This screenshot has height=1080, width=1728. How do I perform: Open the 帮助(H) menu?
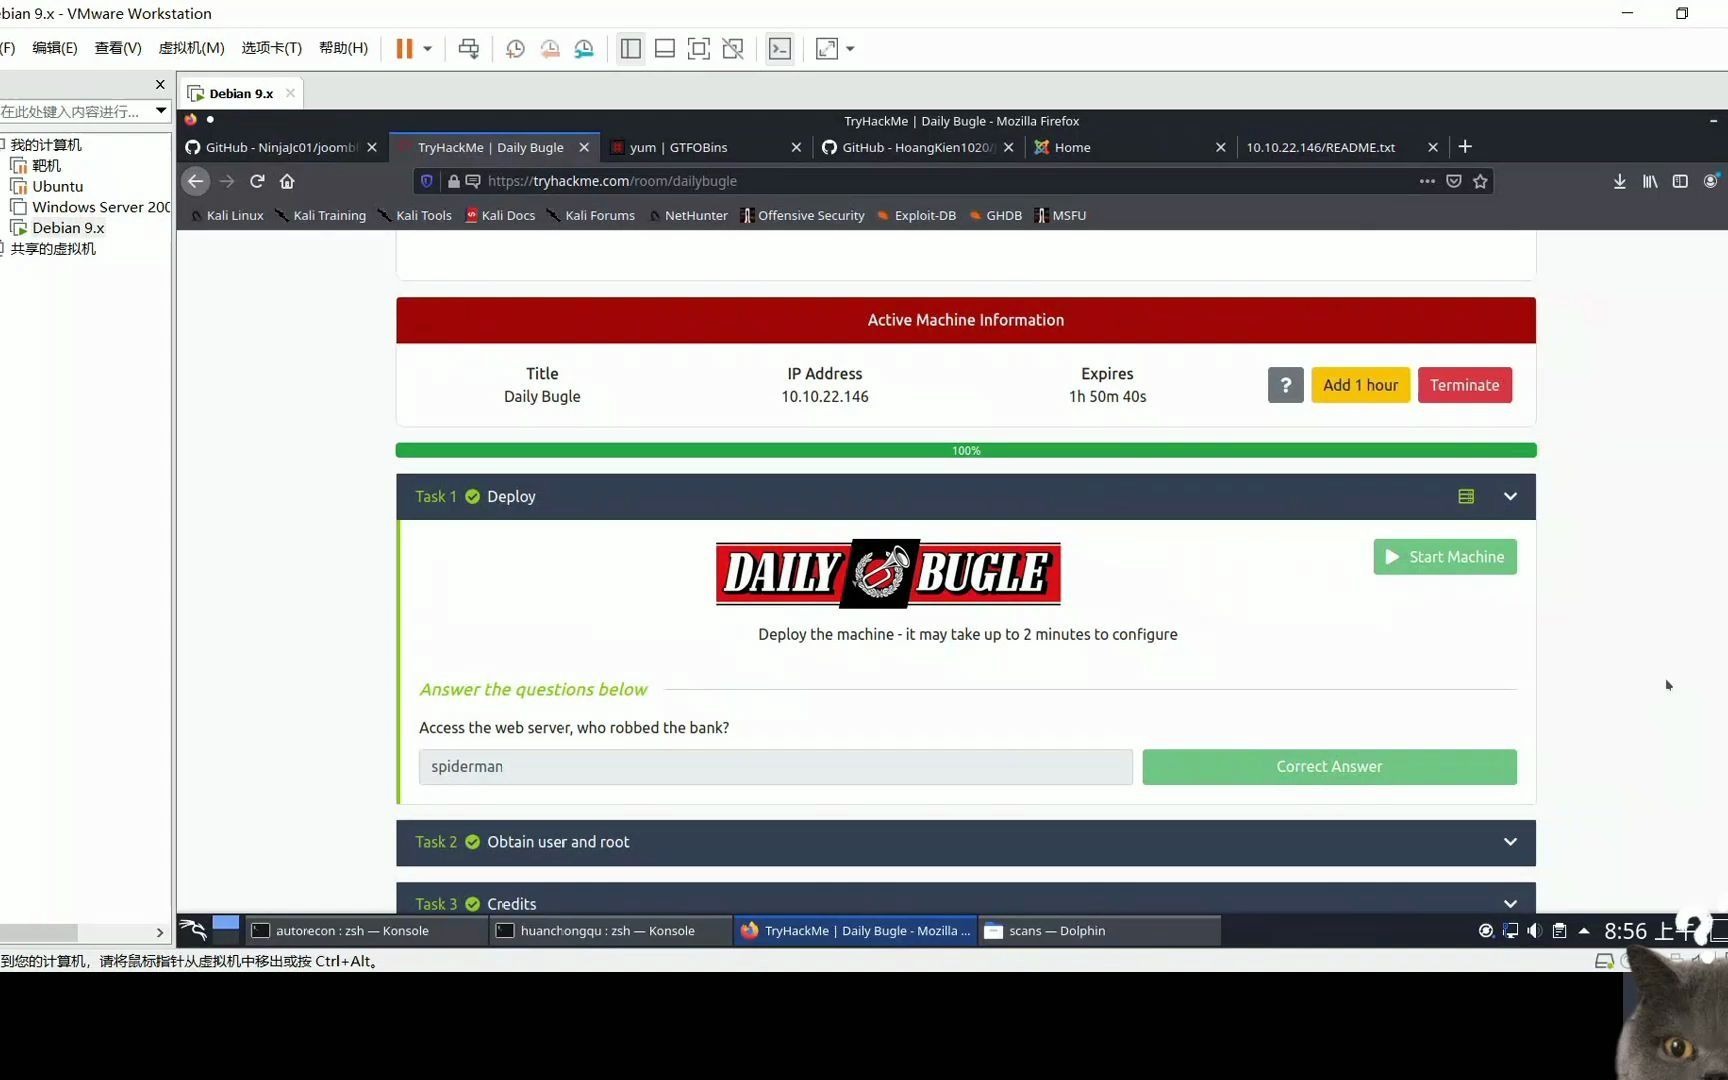click(343, 48)
